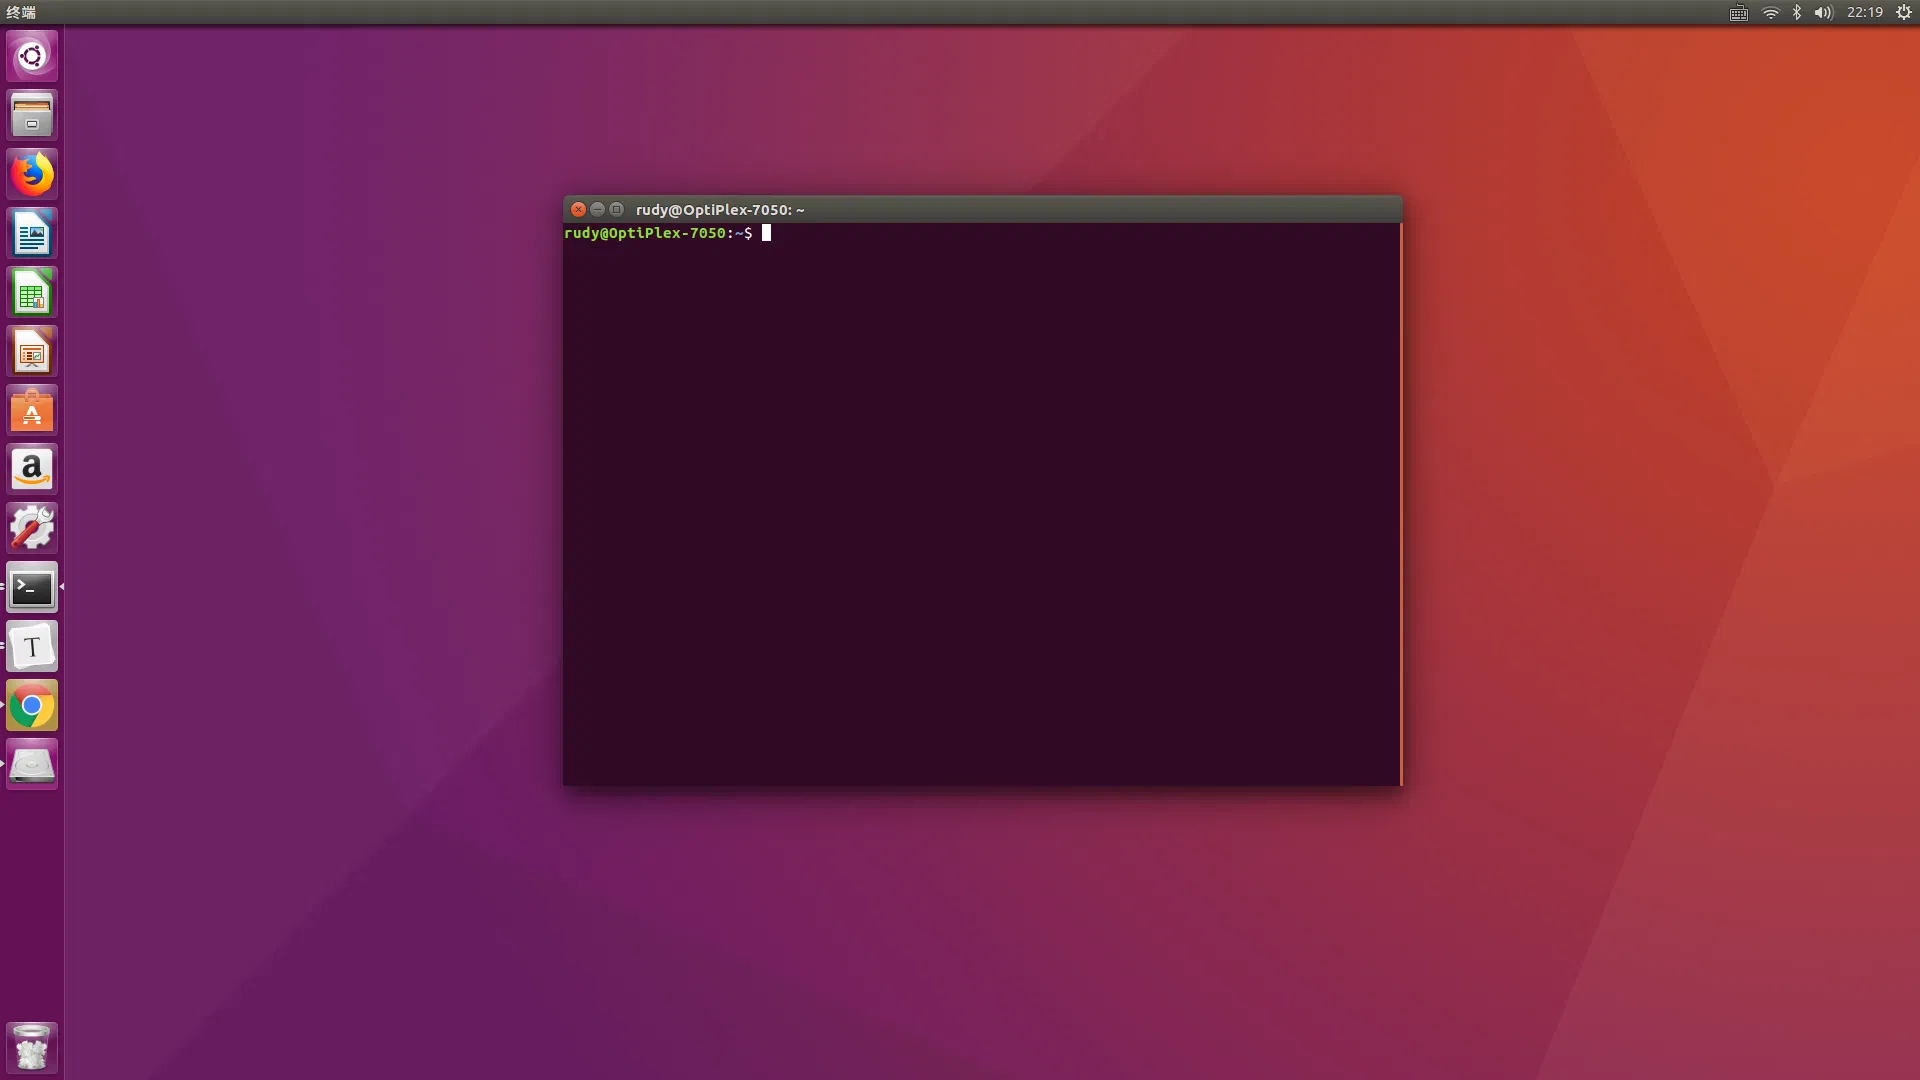
Task: Open System Settings gear-wrench icon
Action: (x=32, y=528)
